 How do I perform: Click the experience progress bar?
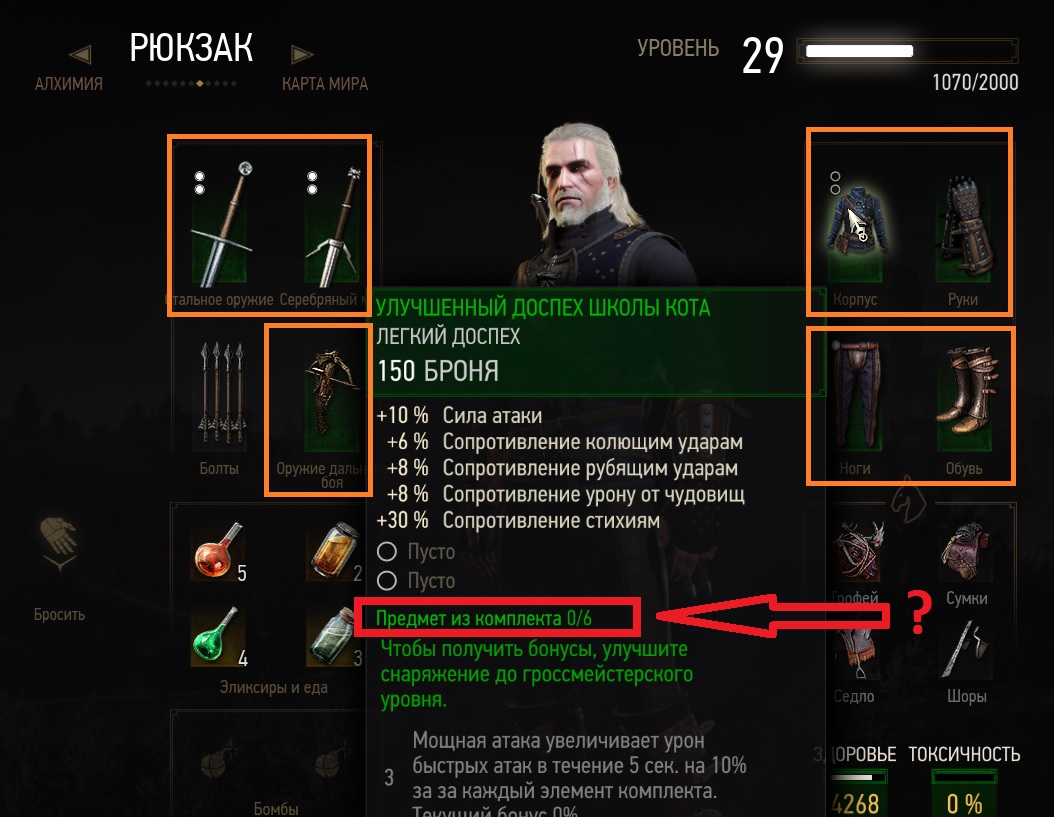[x=907, y=52]
